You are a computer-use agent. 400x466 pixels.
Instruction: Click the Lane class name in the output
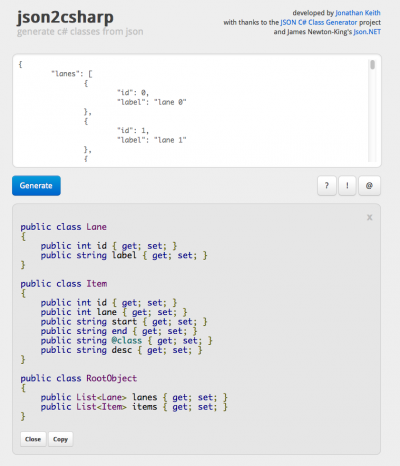click(x=96, y=227)
